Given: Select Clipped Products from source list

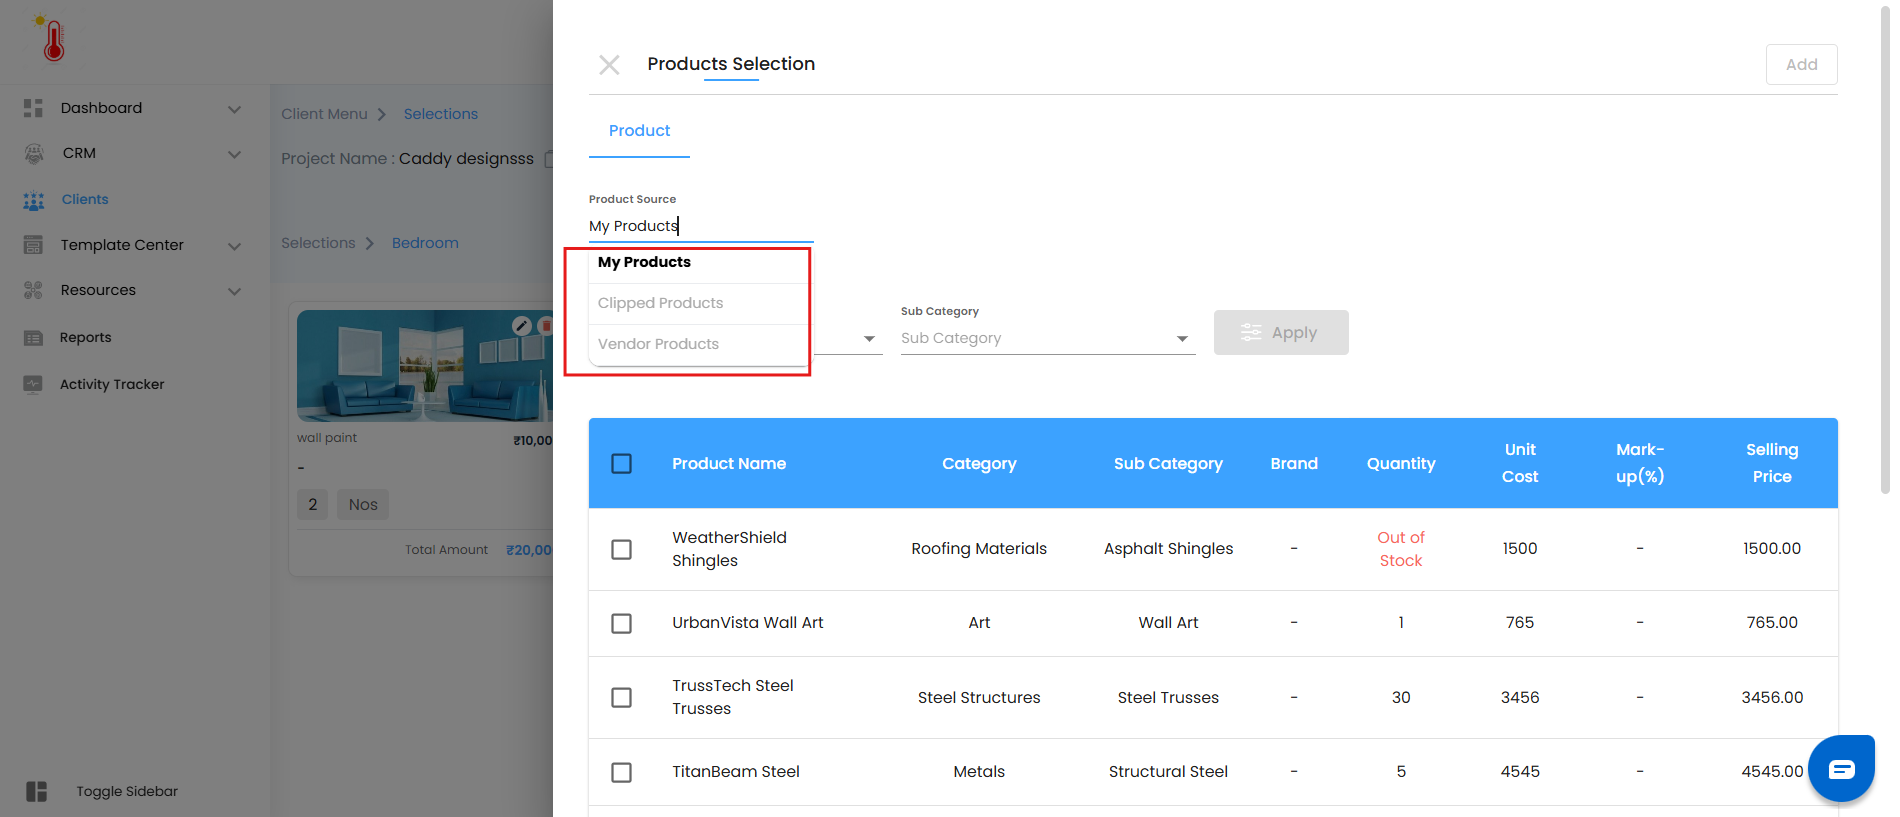Looking at the screenshot, I should (660, 303).
